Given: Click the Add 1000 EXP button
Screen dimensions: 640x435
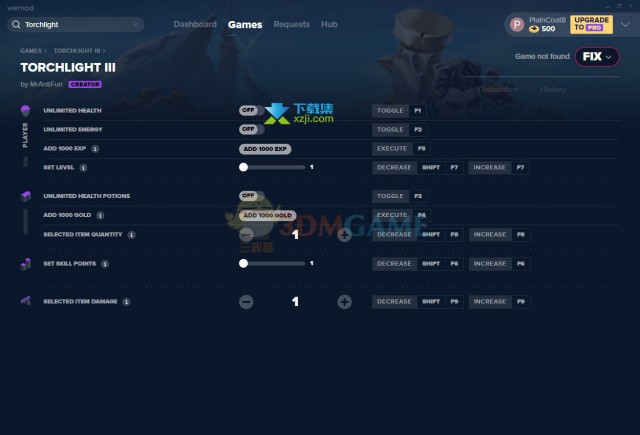Looking at the screenshot, I should coord(265,149).
